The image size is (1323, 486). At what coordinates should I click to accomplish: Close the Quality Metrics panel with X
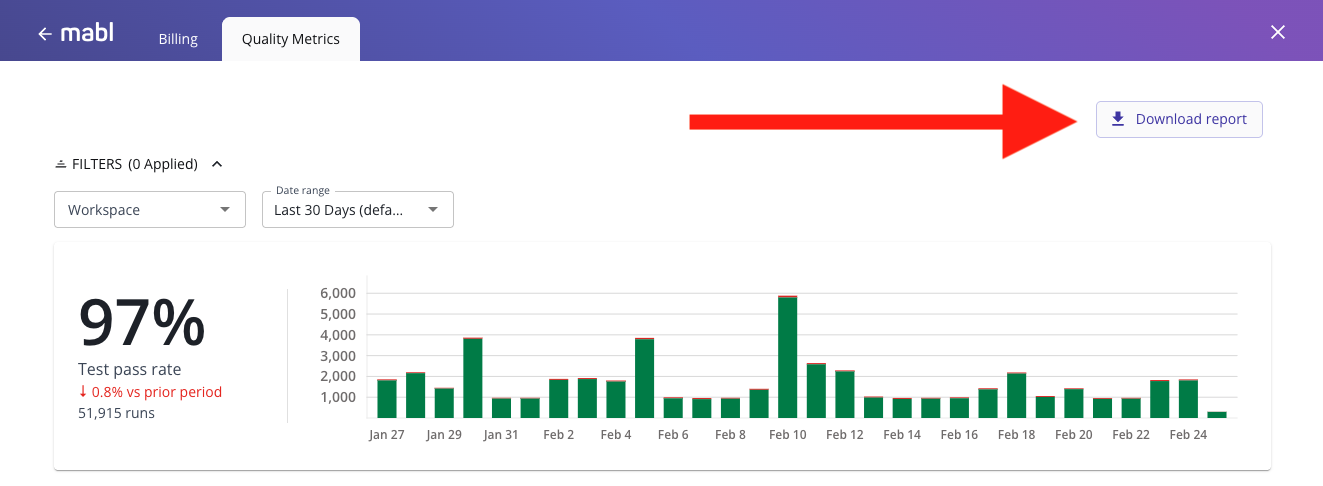(1277, 32)
